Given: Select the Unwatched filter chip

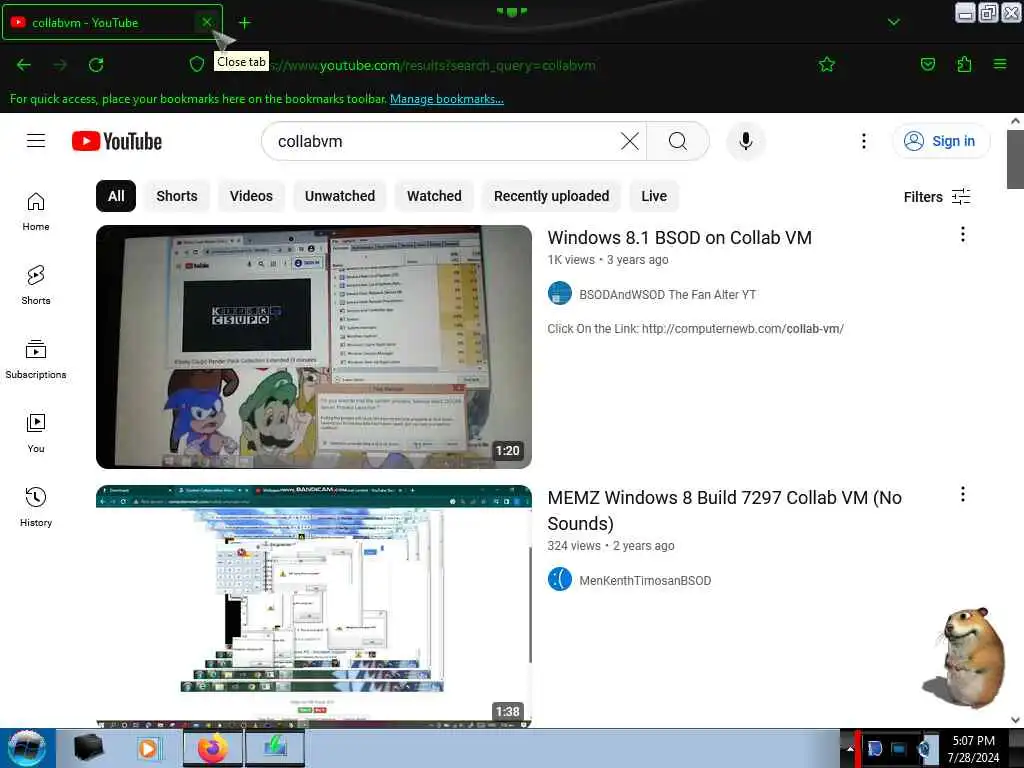Looking at the screenshot, I should [x=340, y=196].
